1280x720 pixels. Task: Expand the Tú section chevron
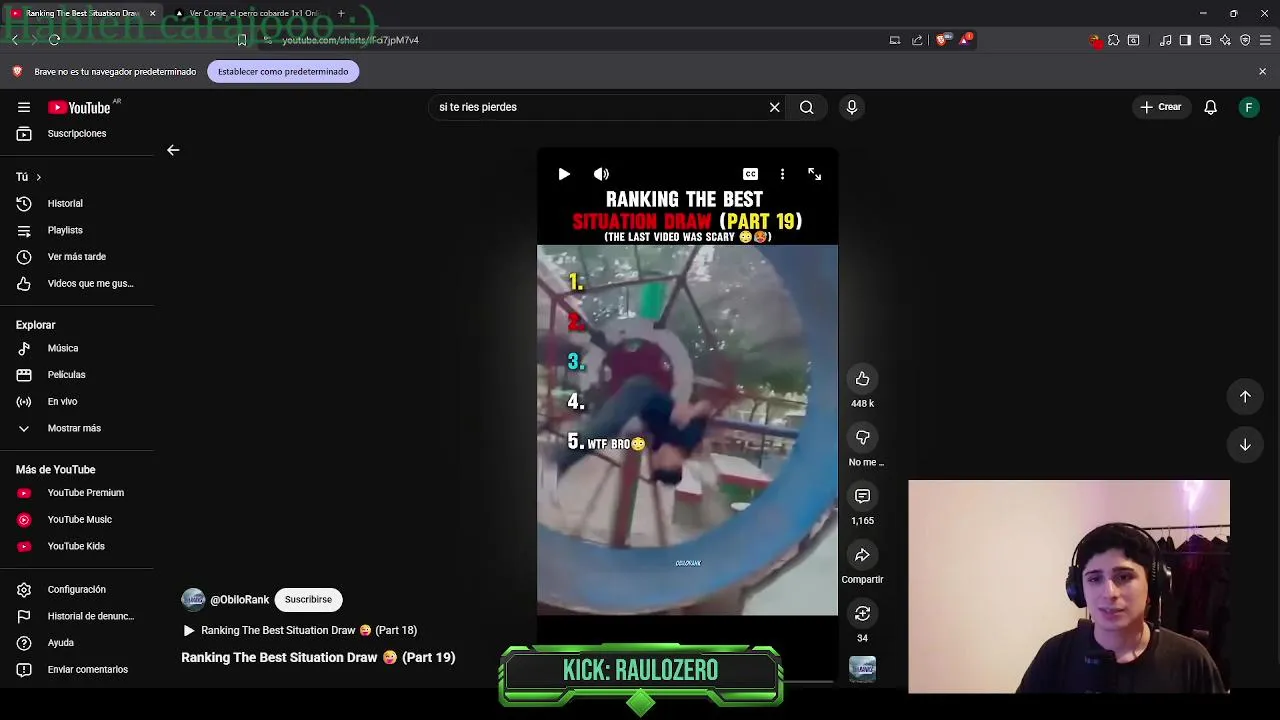click(x=38, y=177)
